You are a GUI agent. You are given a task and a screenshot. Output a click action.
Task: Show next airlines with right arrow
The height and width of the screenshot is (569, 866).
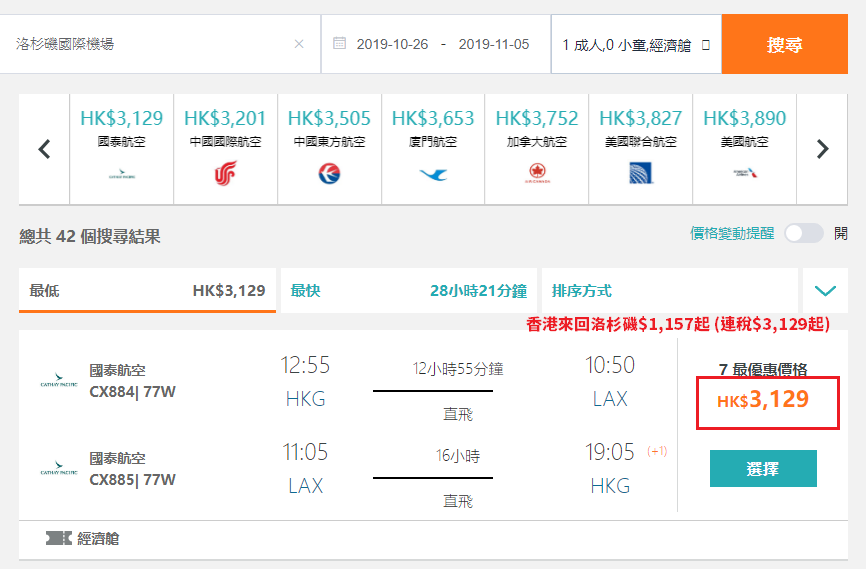click(x=822, y=149)
